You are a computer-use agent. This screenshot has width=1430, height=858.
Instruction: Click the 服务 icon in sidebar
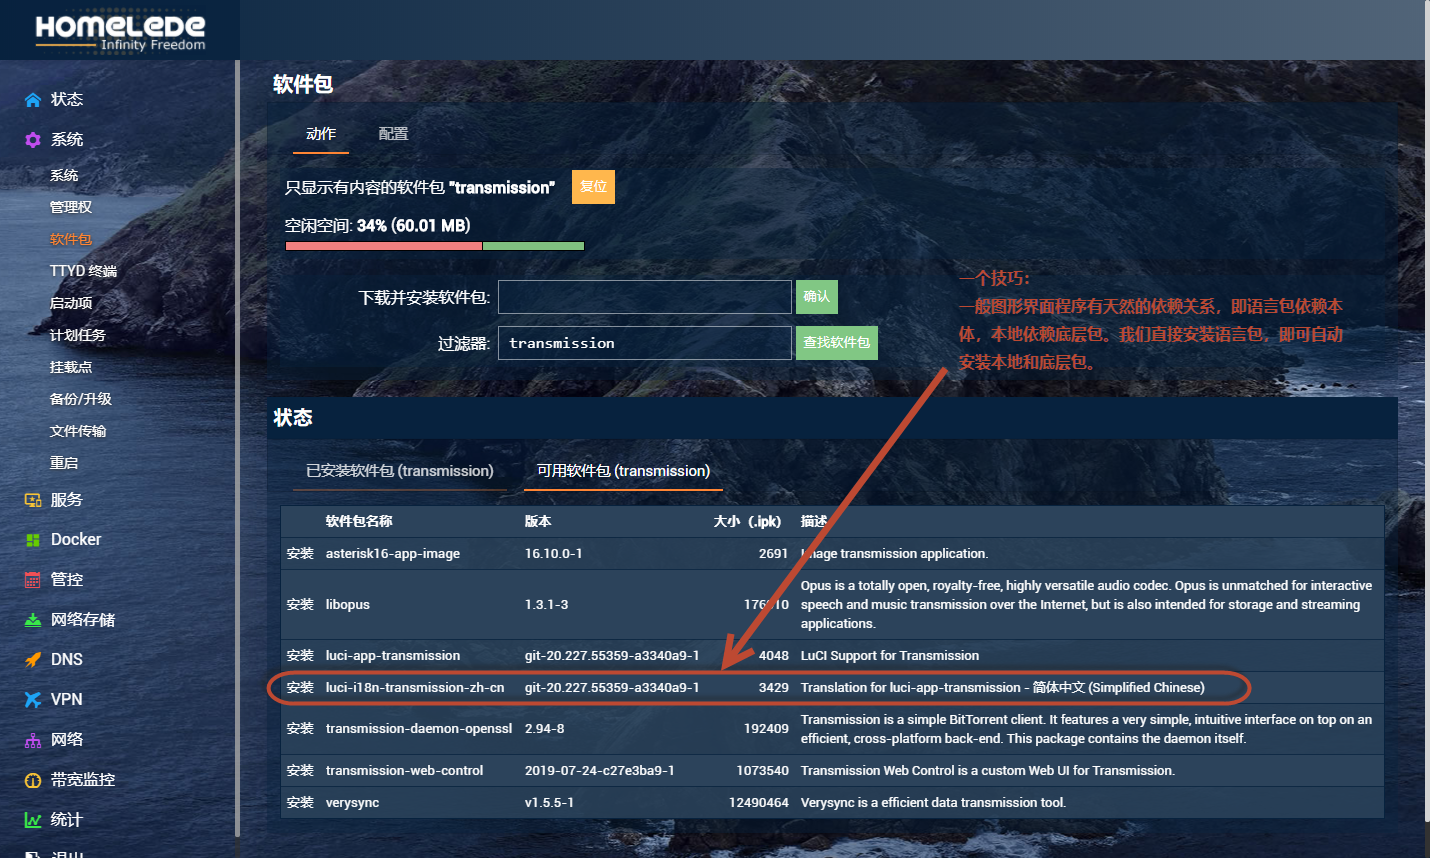[33, 499]
